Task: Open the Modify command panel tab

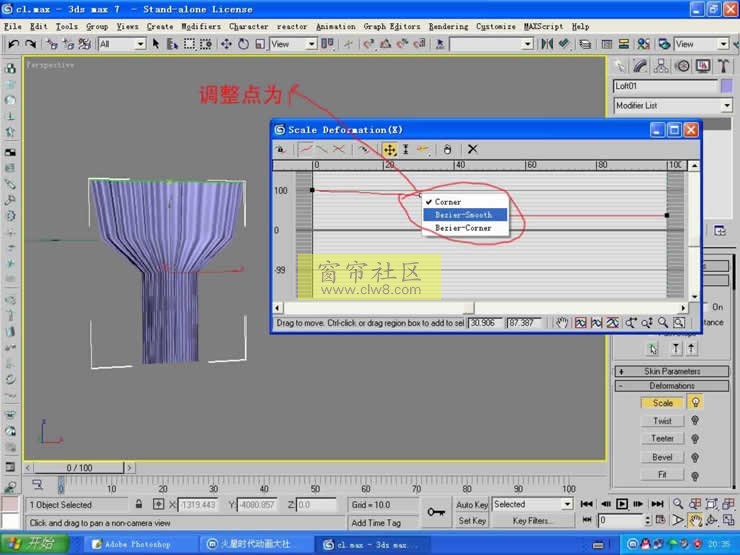Action: (x=640, y=66)
